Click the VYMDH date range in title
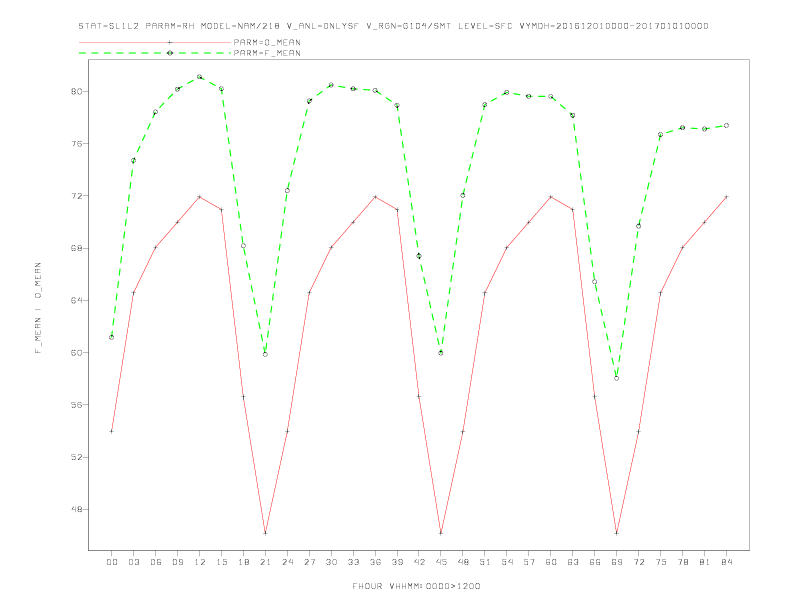This screenshot has width=792, height=612. pos(614,26)
